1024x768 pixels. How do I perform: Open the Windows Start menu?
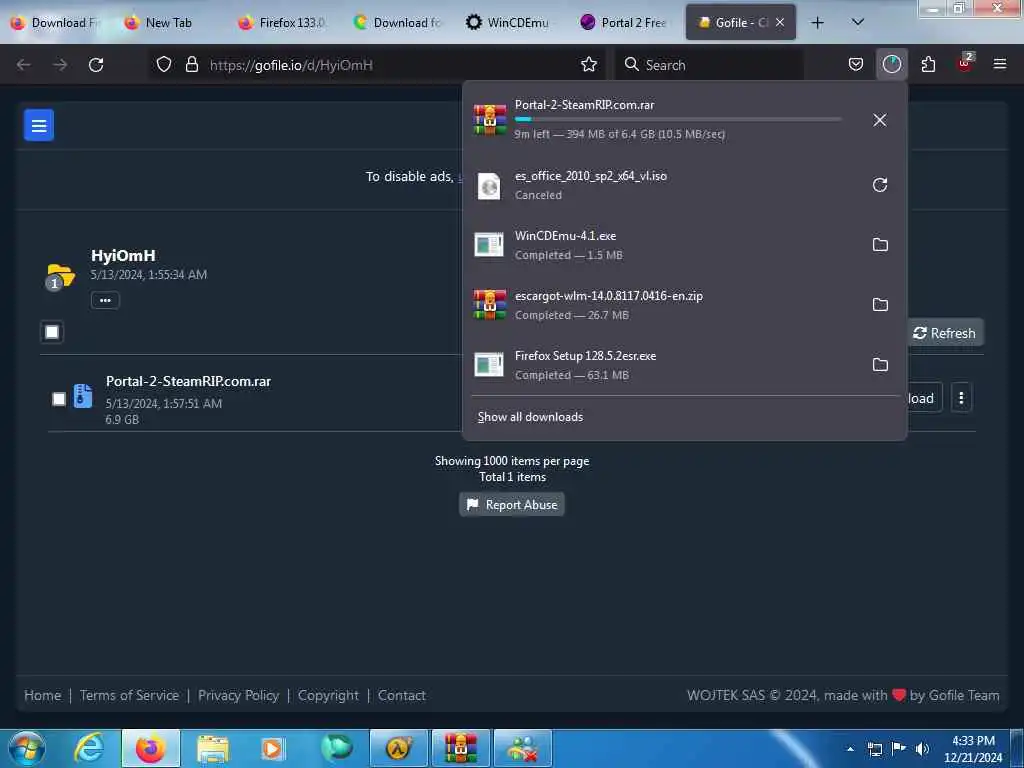(27, 748)
